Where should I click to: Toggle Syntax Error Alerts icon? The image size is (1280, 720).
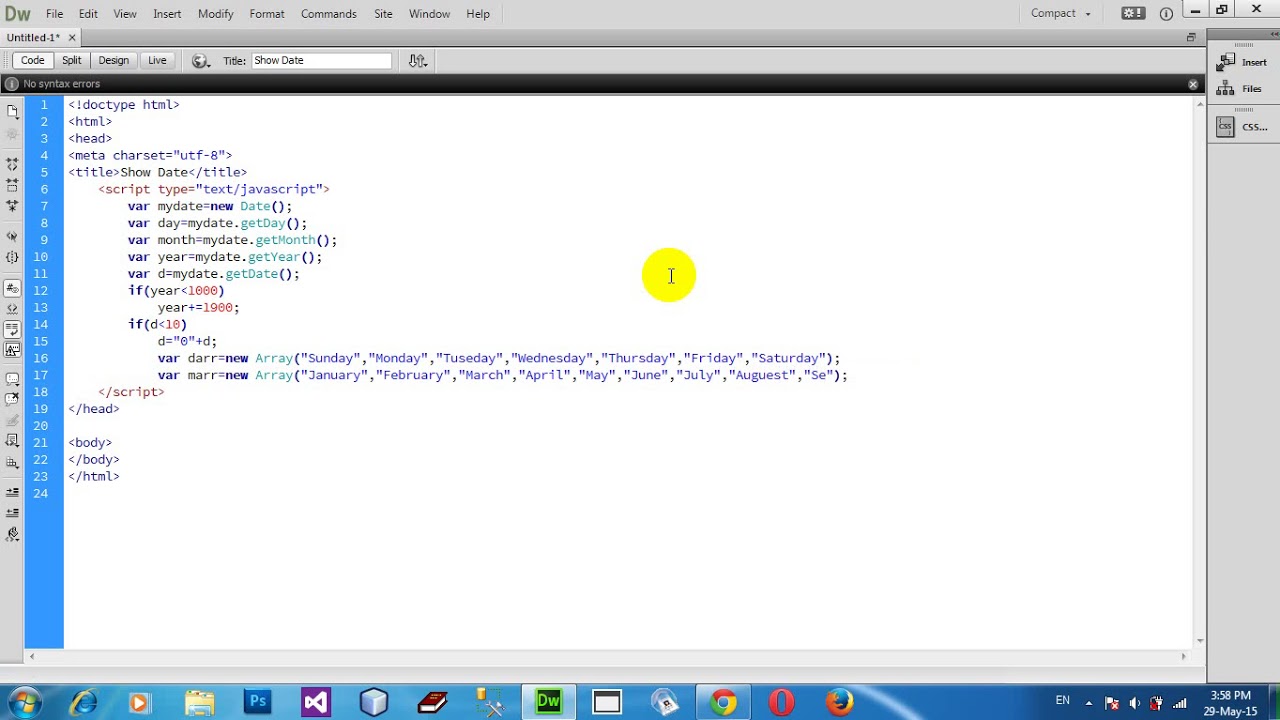12,349
